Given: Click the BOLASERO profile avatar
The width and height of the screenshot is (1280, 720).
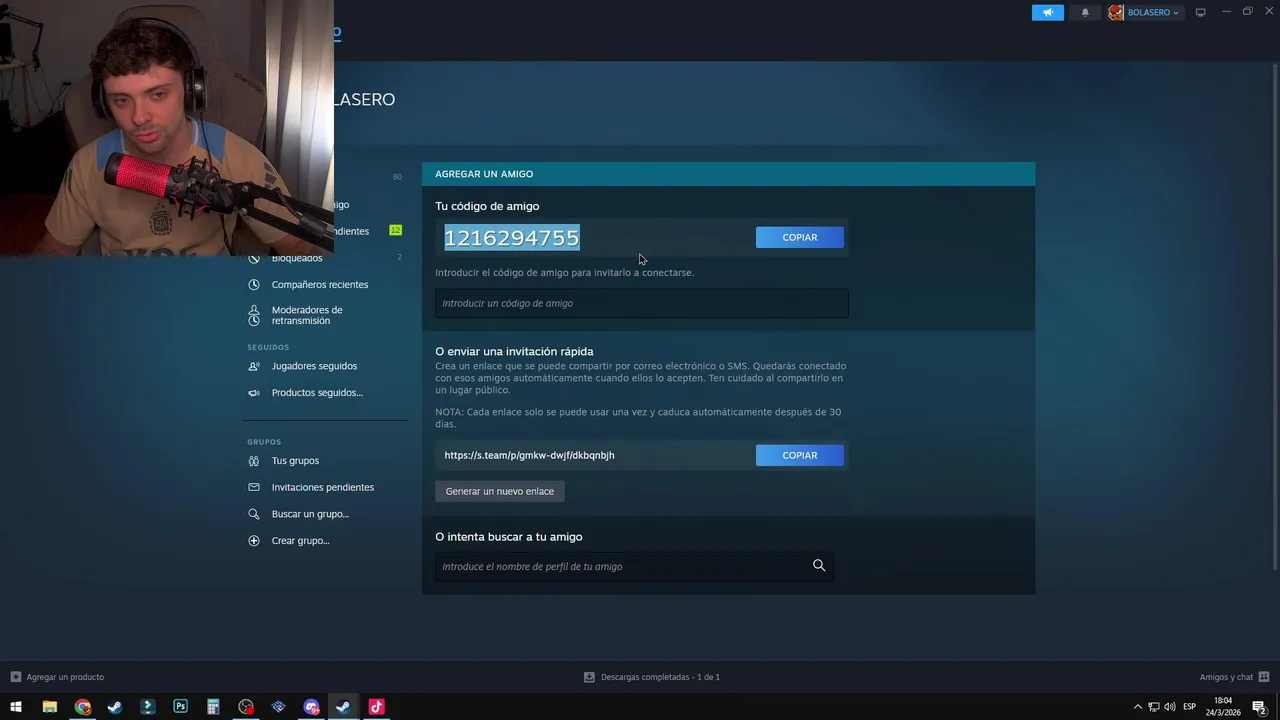Looking at the screenshot, I should coord(1116,12).
